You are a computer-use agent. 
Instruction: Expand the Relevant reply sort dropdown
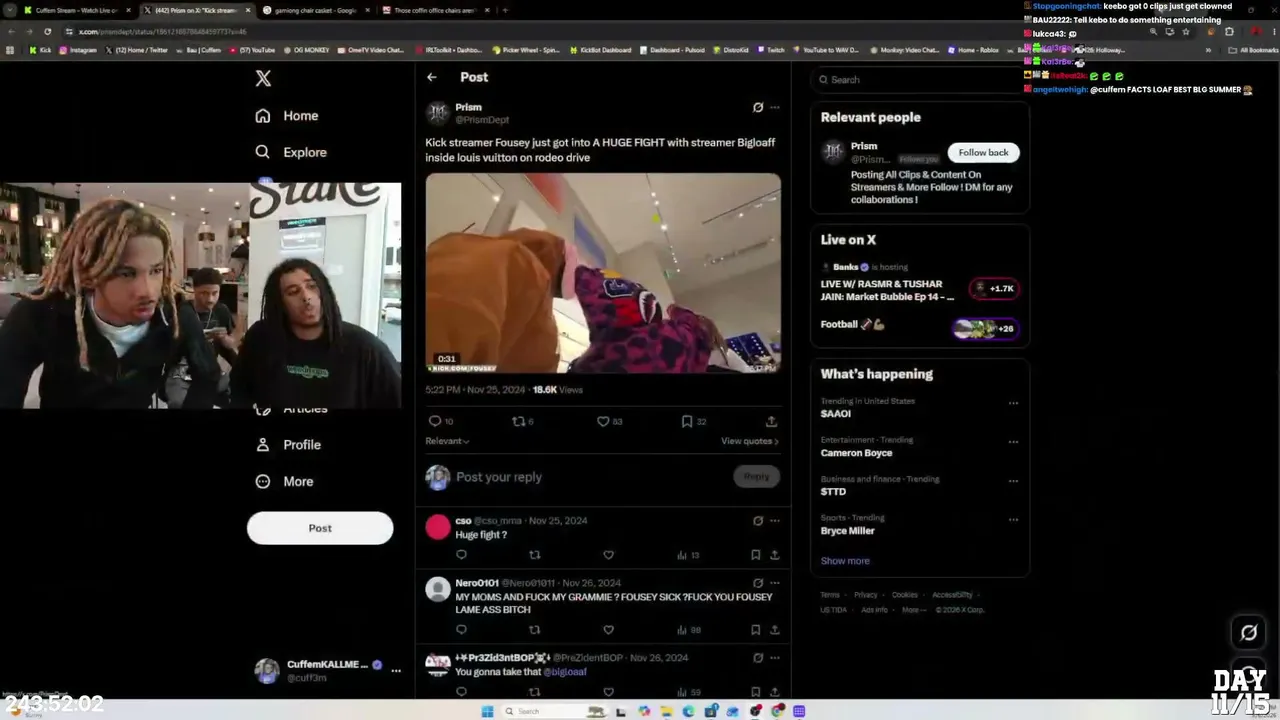447,441
